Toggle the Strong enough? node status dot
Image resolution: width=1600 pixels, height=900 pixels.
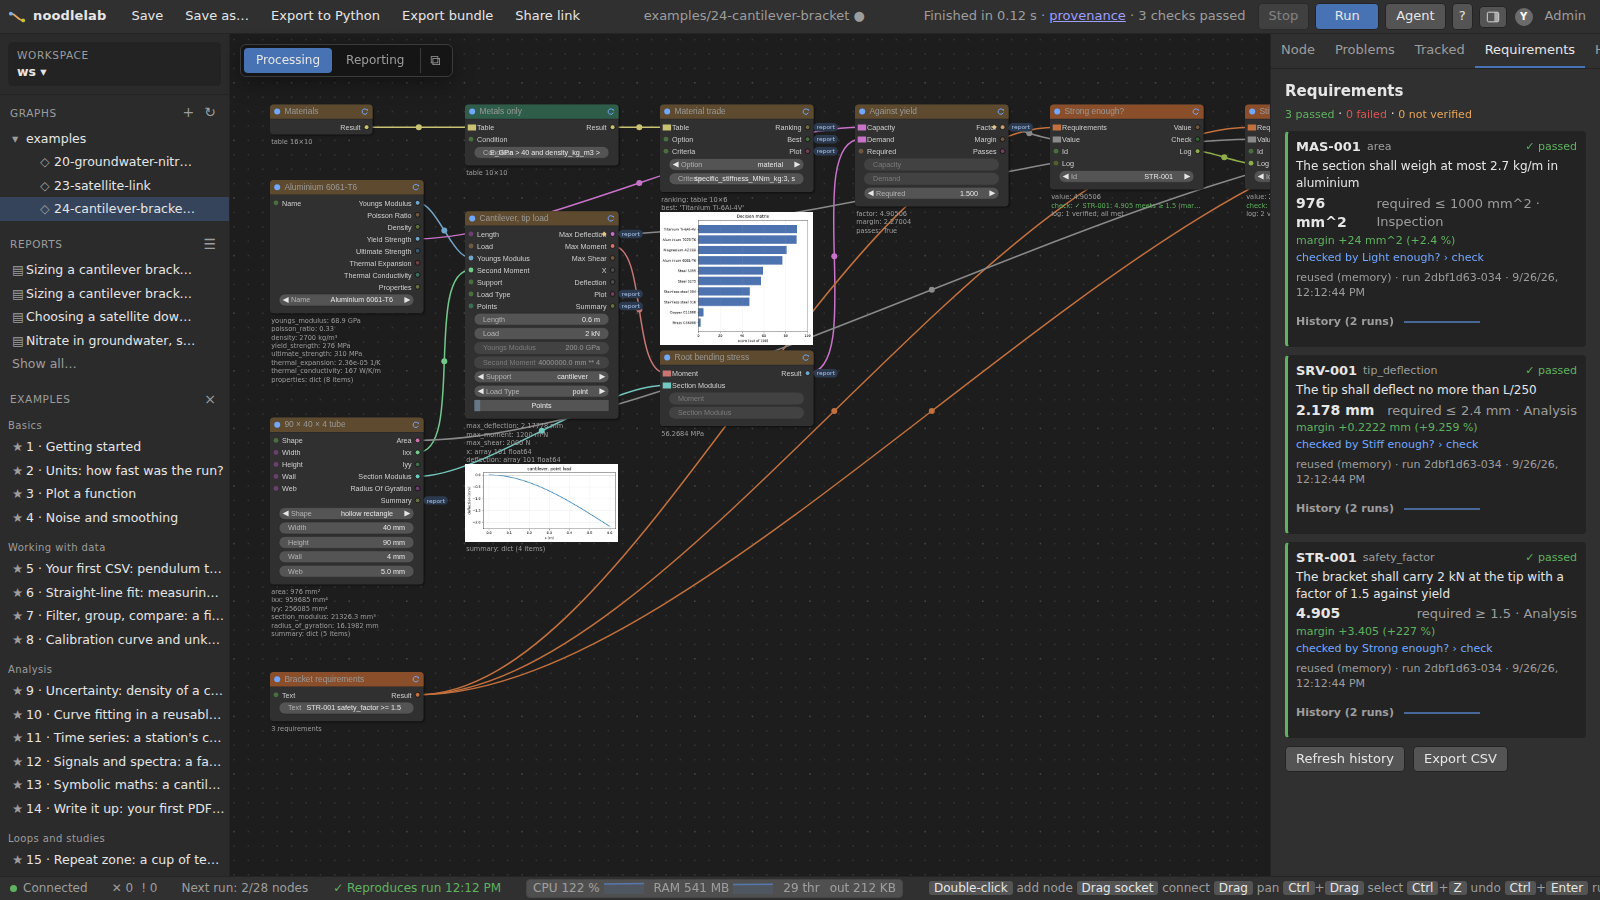point(1057,112)
